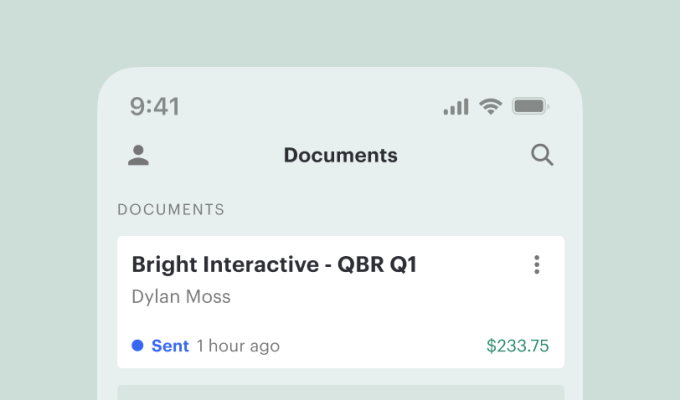Open the partially visible second document card
Screen dimensions: 680x400
(x=340, y=392)
